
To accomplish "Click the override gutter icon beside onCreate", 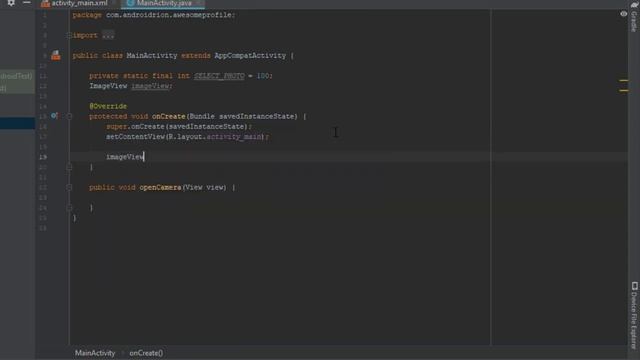I will point(54,116).
